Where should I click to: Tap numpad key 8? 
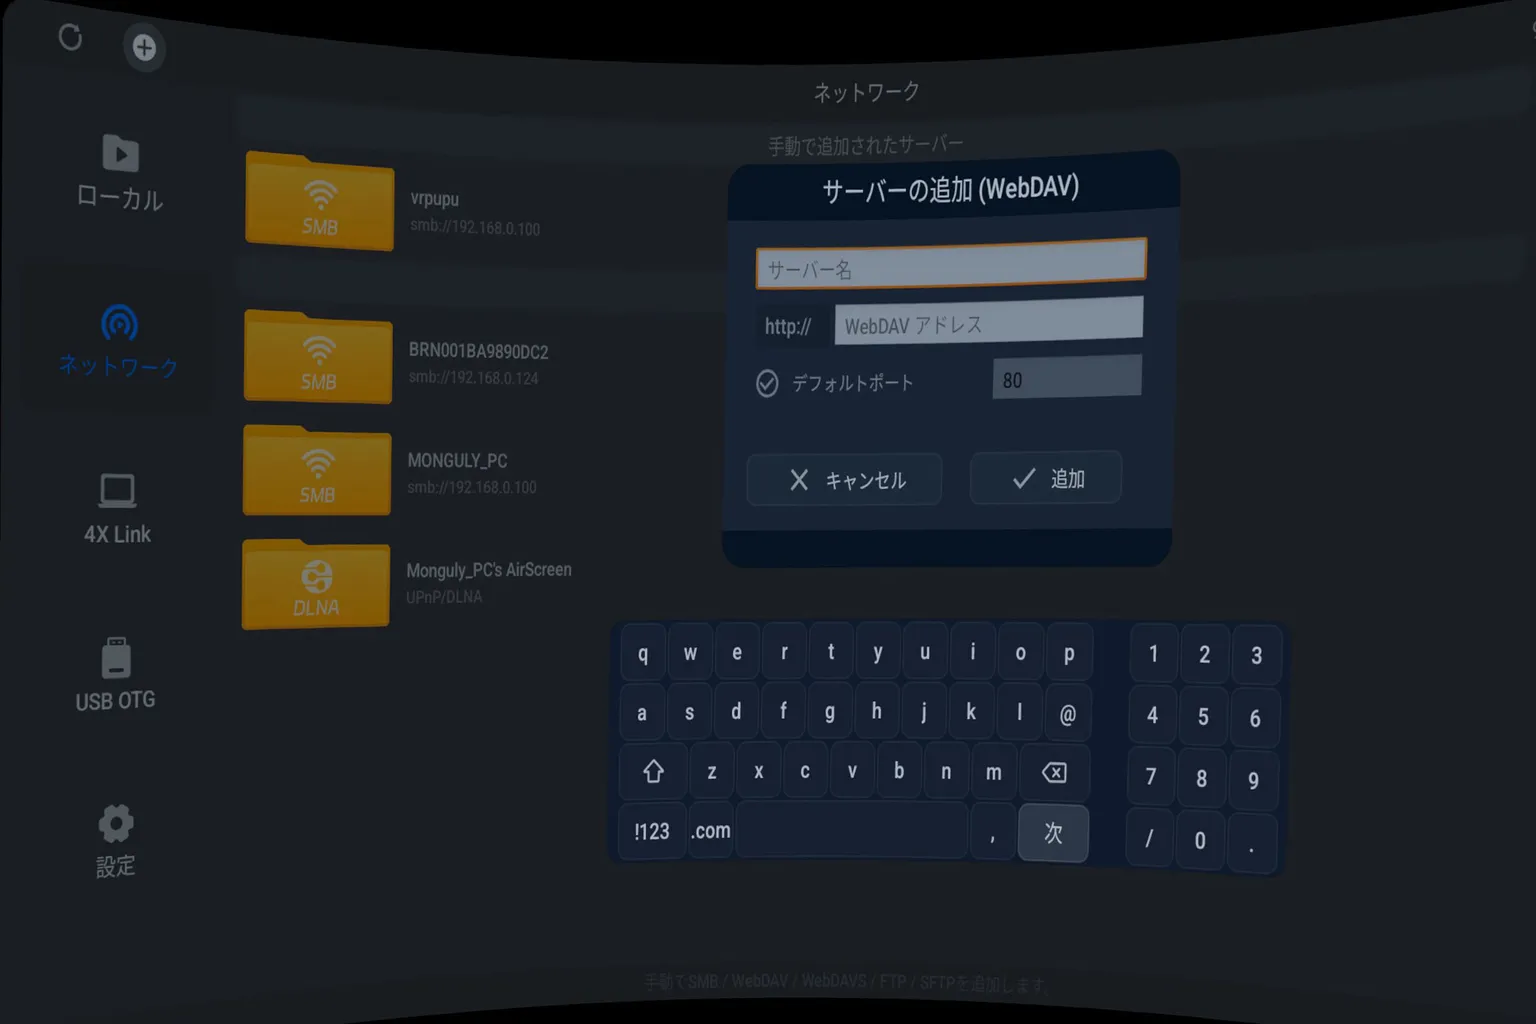pos(1202,779)
